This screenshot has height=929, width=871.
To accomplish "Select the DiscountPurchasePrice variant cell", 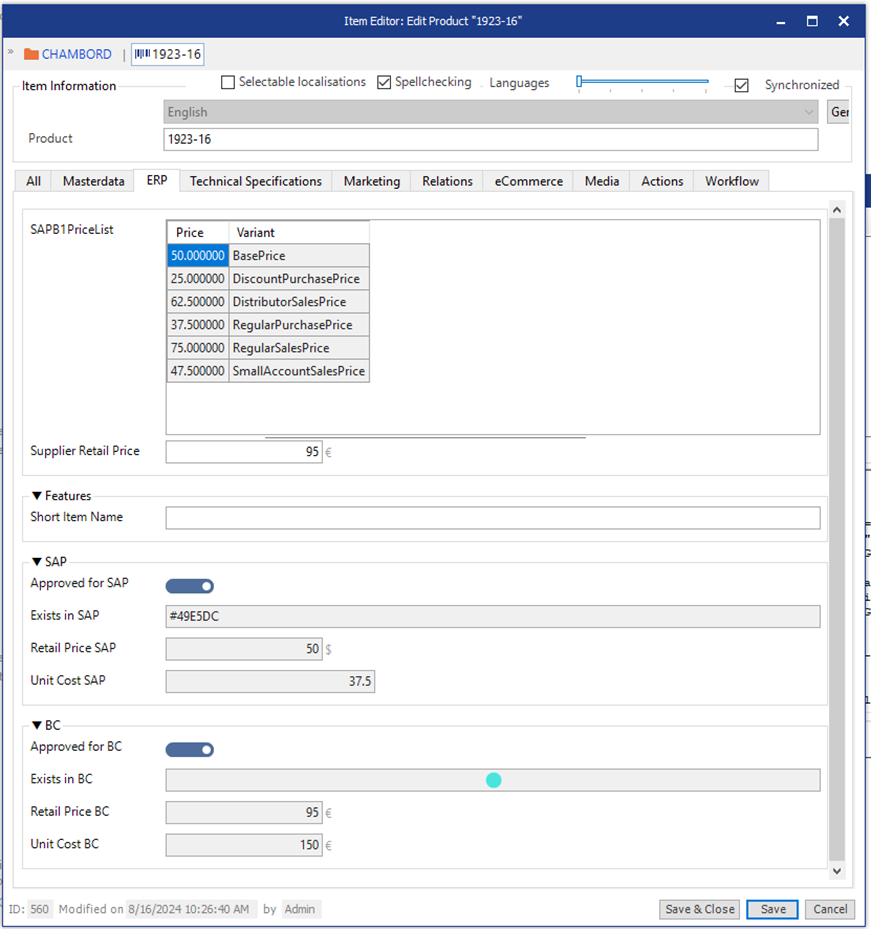I will [x=299, y=278].
